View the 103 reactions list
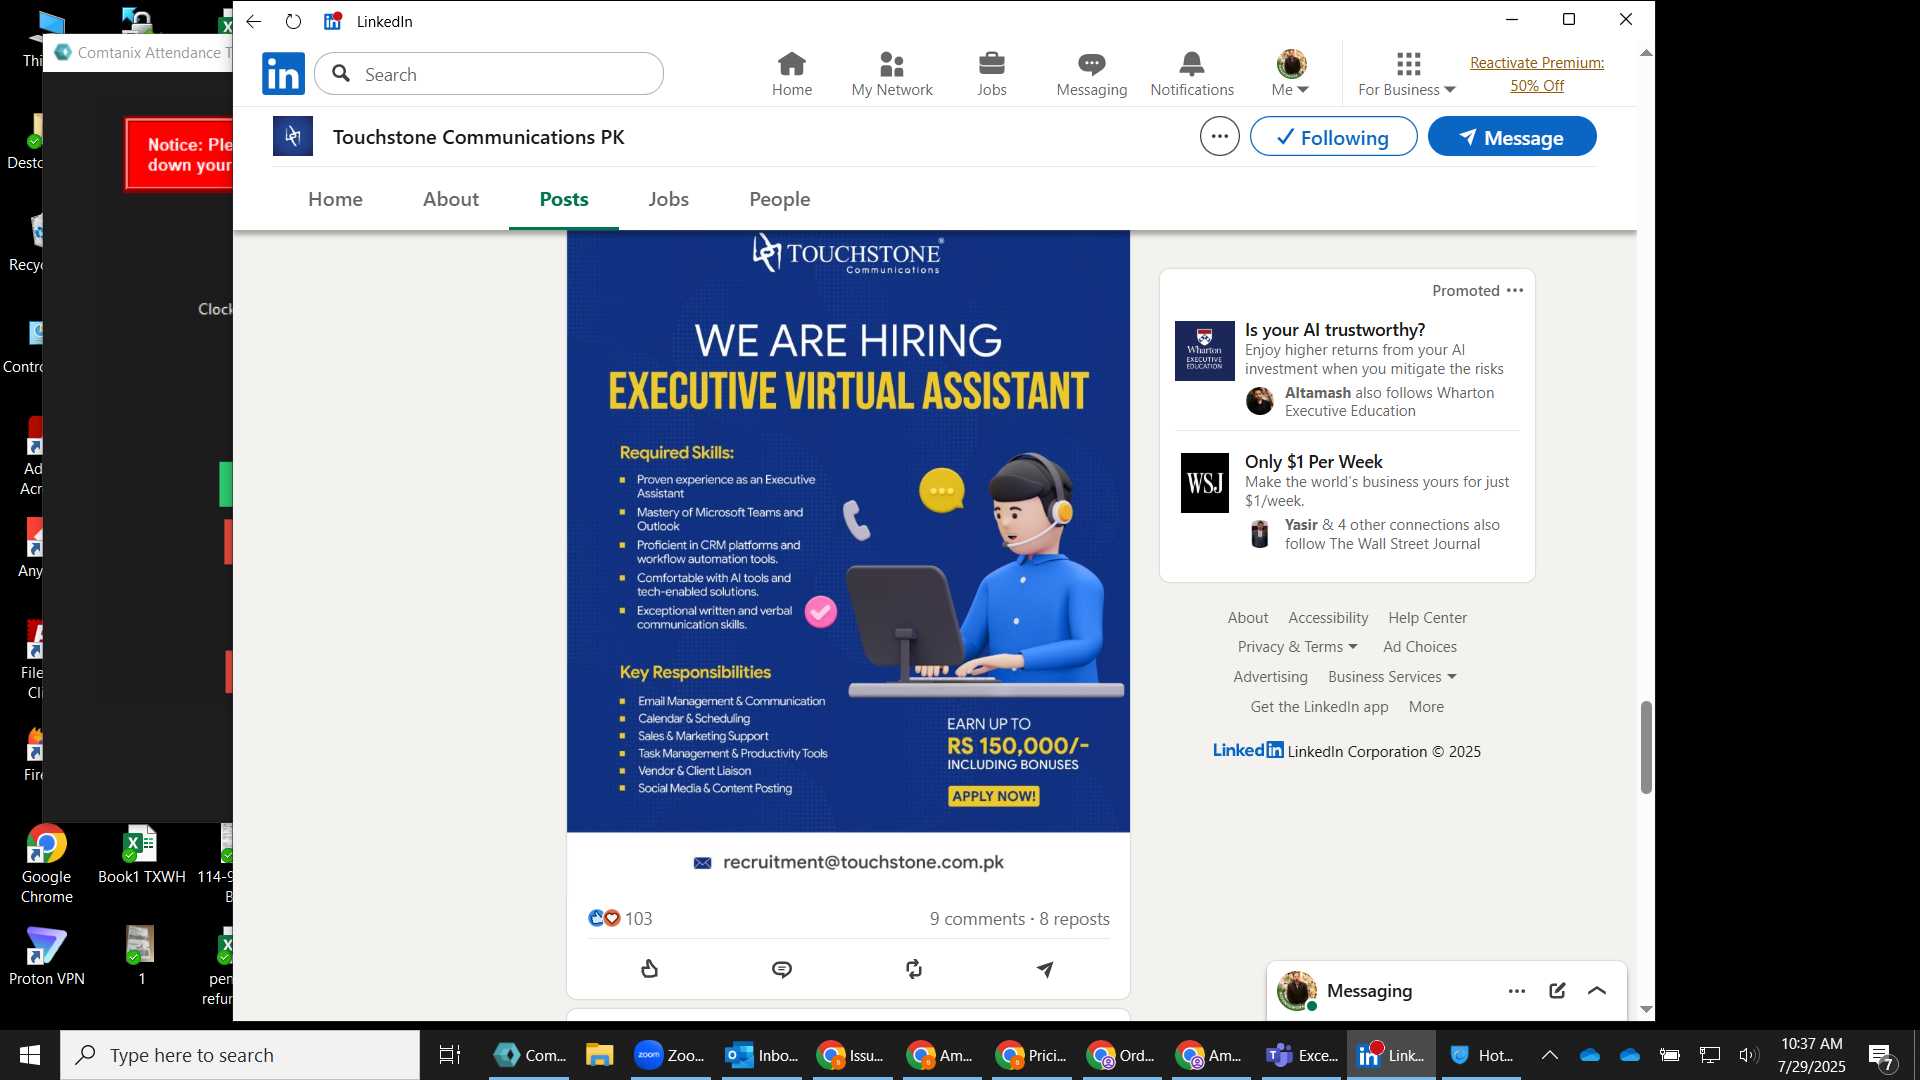 620,918
